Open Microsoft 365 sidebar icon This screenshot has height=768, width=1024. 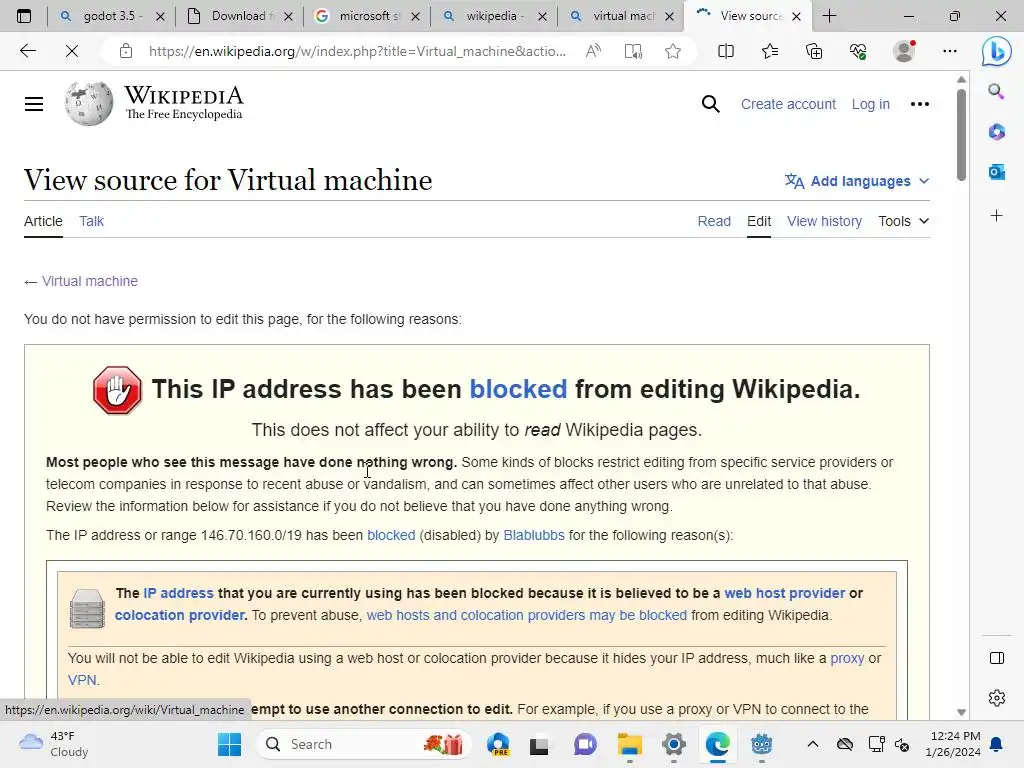[996, 132]
